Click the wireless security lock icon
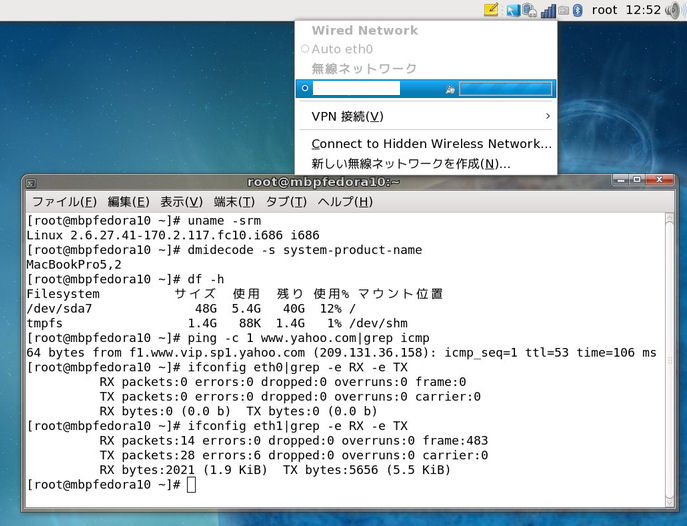The image size is (687, 526). (450, 89)
